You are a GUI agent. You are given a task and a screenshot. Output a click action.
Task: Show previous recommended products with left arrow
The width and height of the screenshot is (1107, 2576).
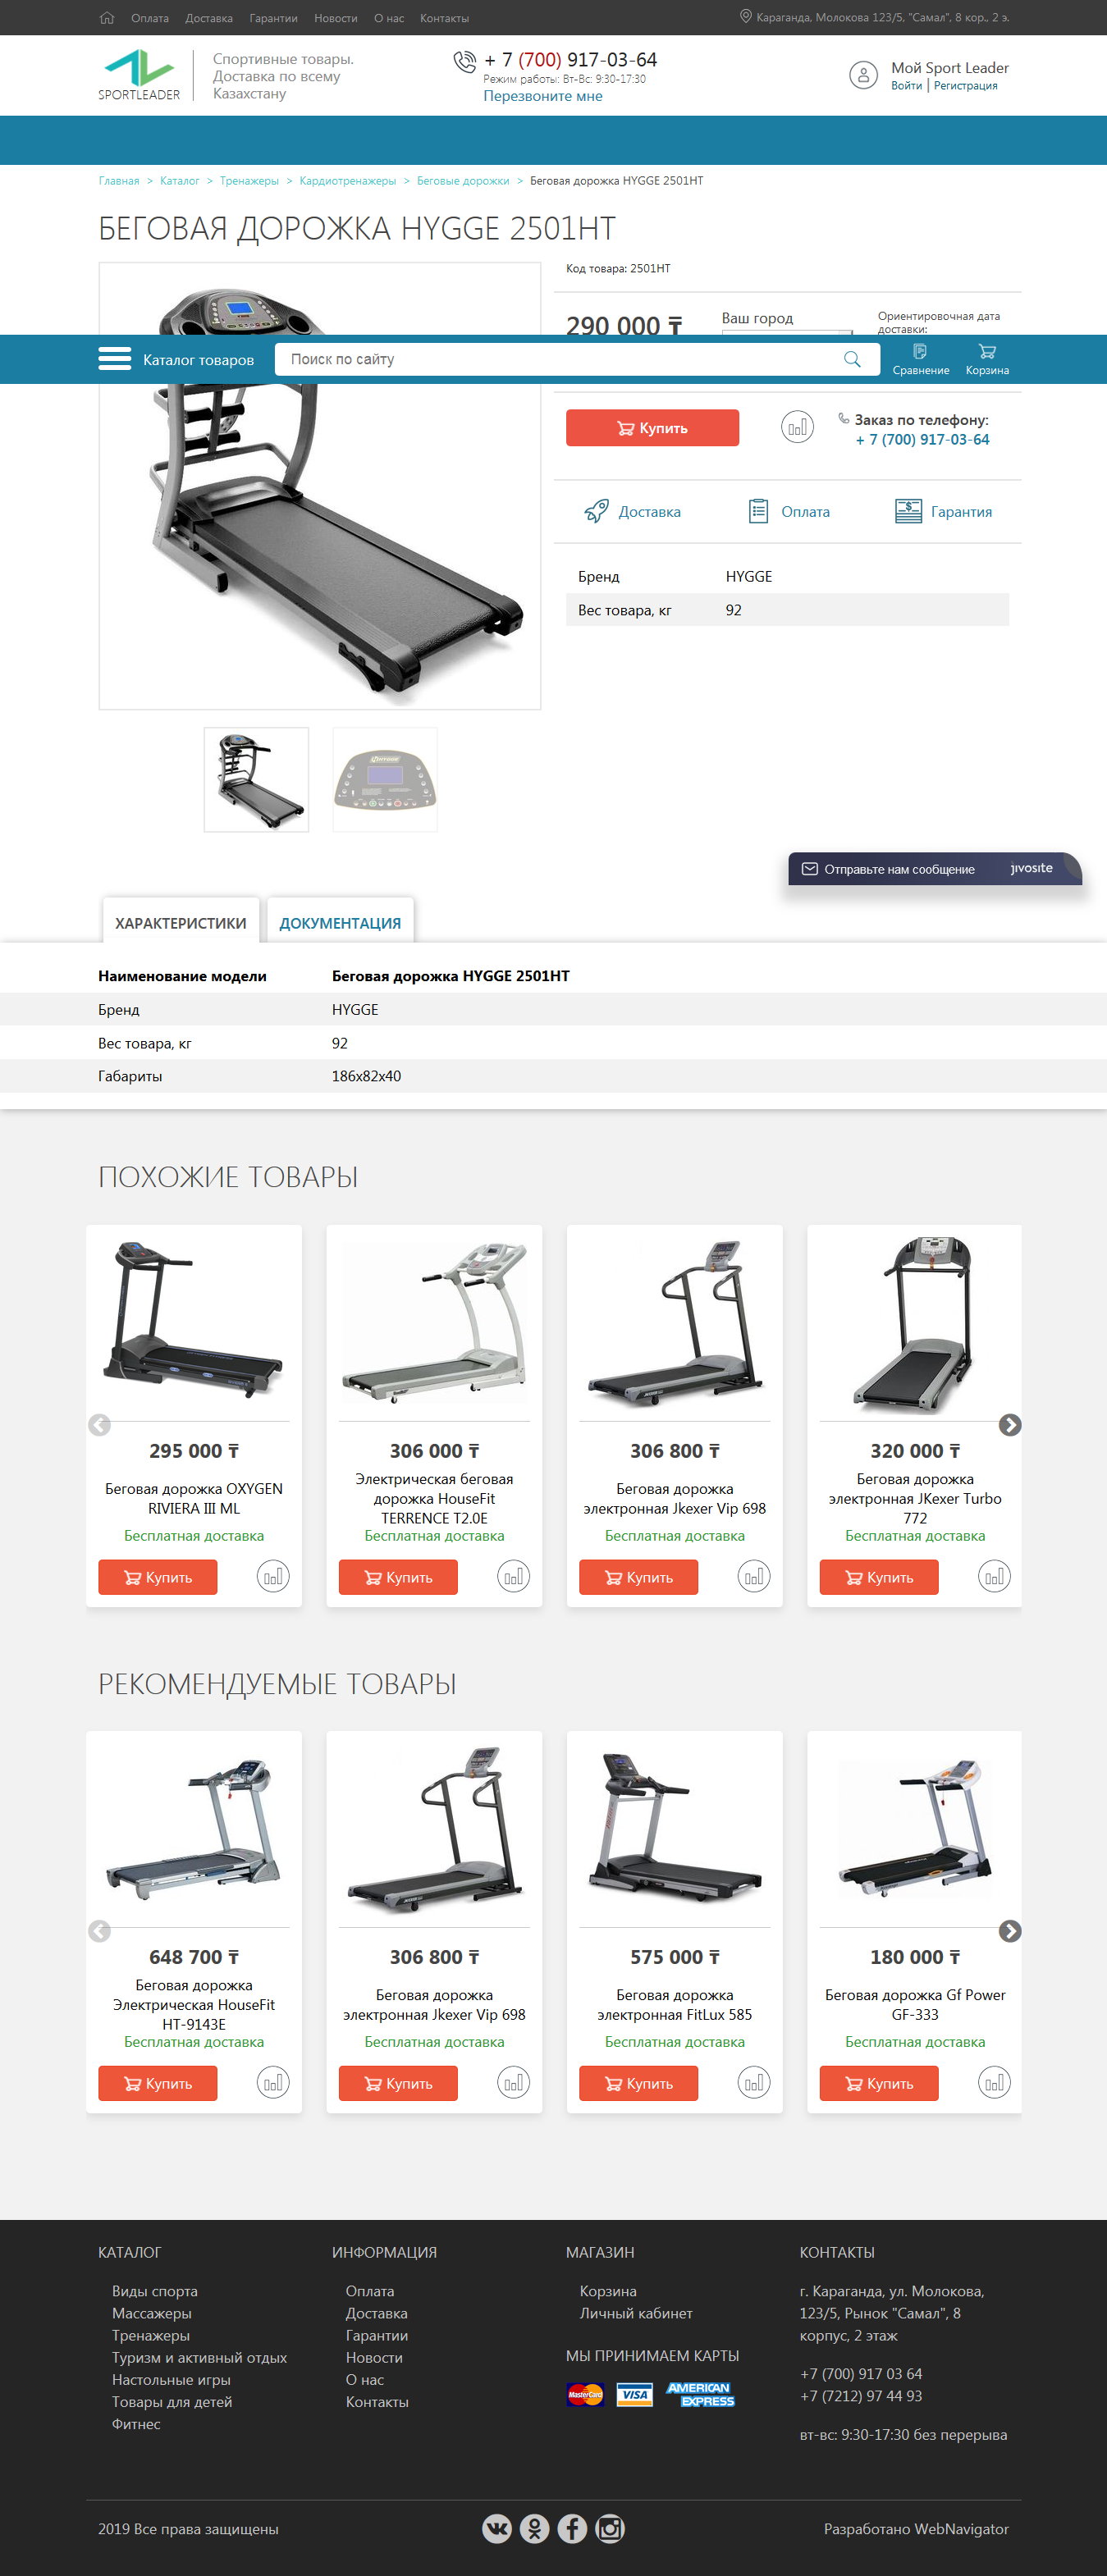pos(99,1931)
